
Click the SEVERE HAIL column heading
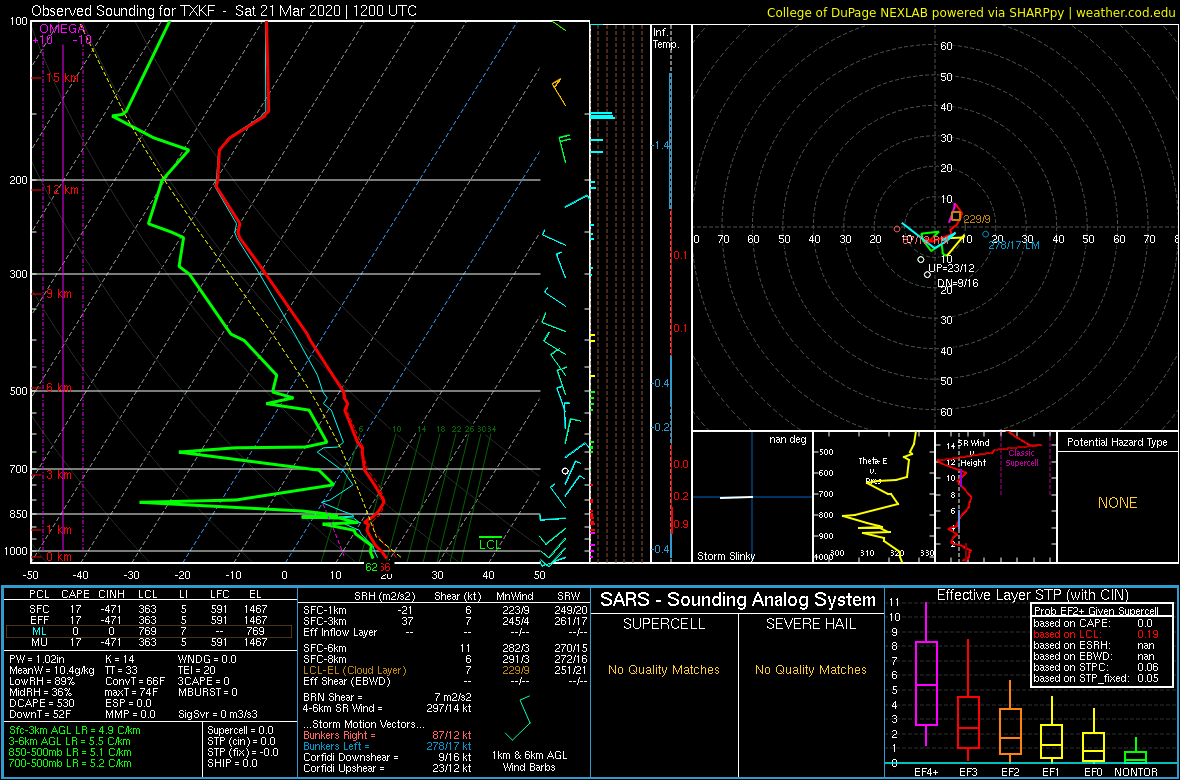812,624
